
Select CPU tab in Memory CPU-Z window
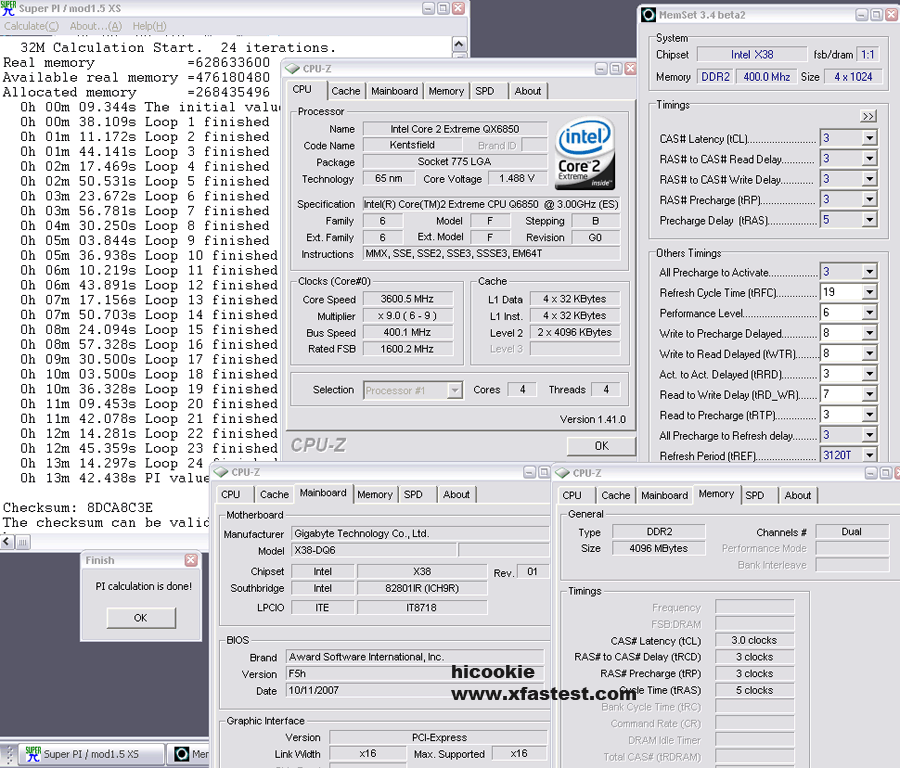click(572, 495)
